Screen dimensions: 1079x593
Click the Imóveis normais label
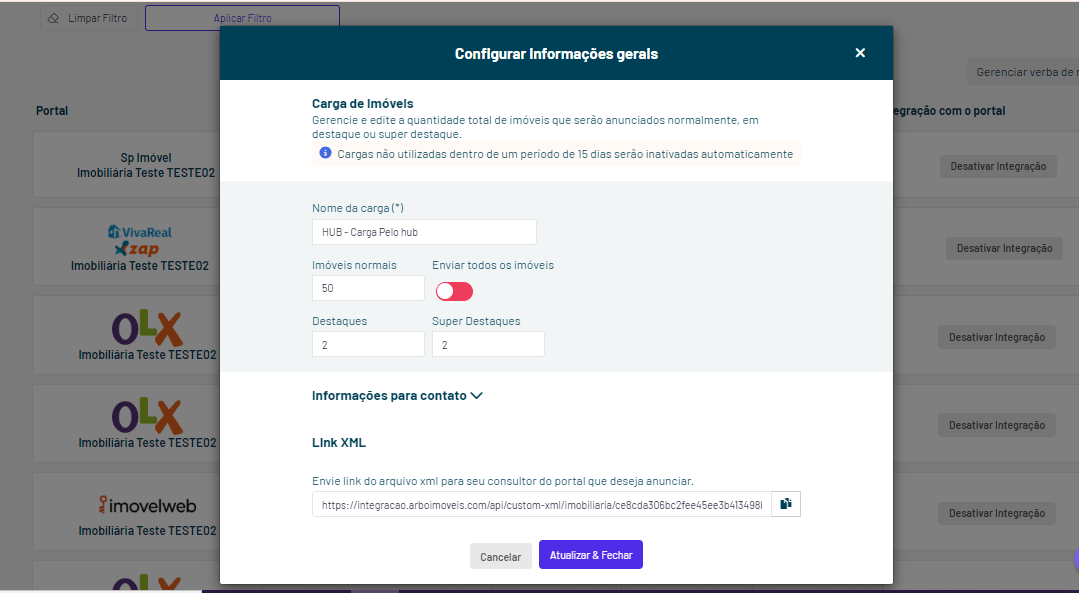[x=354, y=265]
